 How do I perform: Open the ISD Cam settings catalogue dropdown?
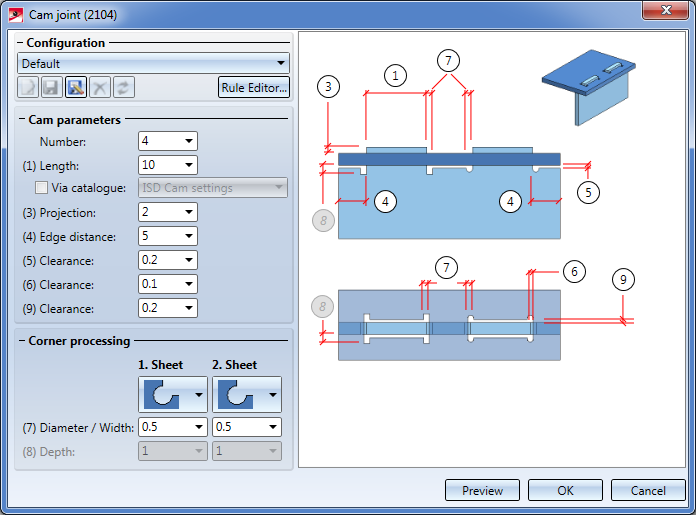point(213,188)
